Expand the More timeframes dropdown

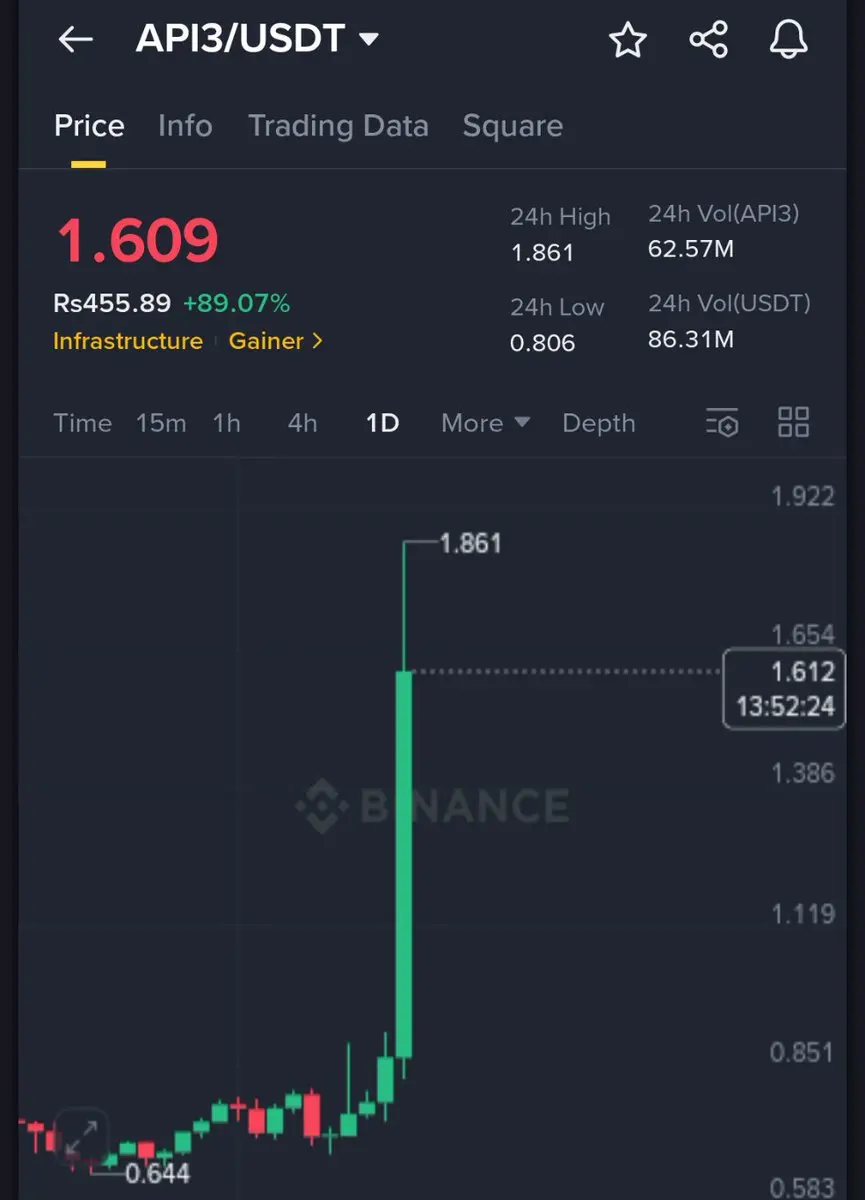[485, 423]
